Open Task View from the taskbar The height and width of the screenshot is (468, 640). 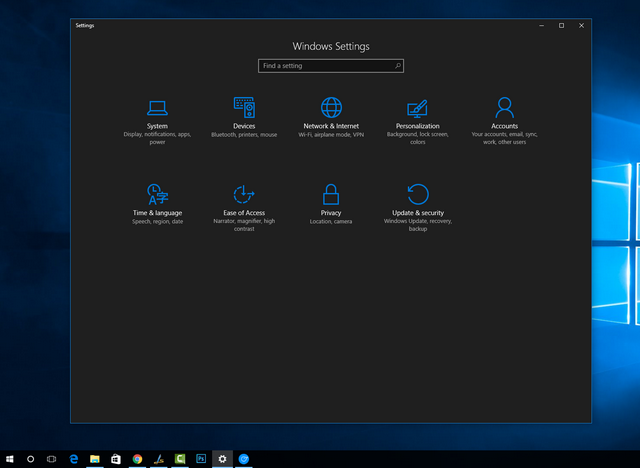(51, 459)
